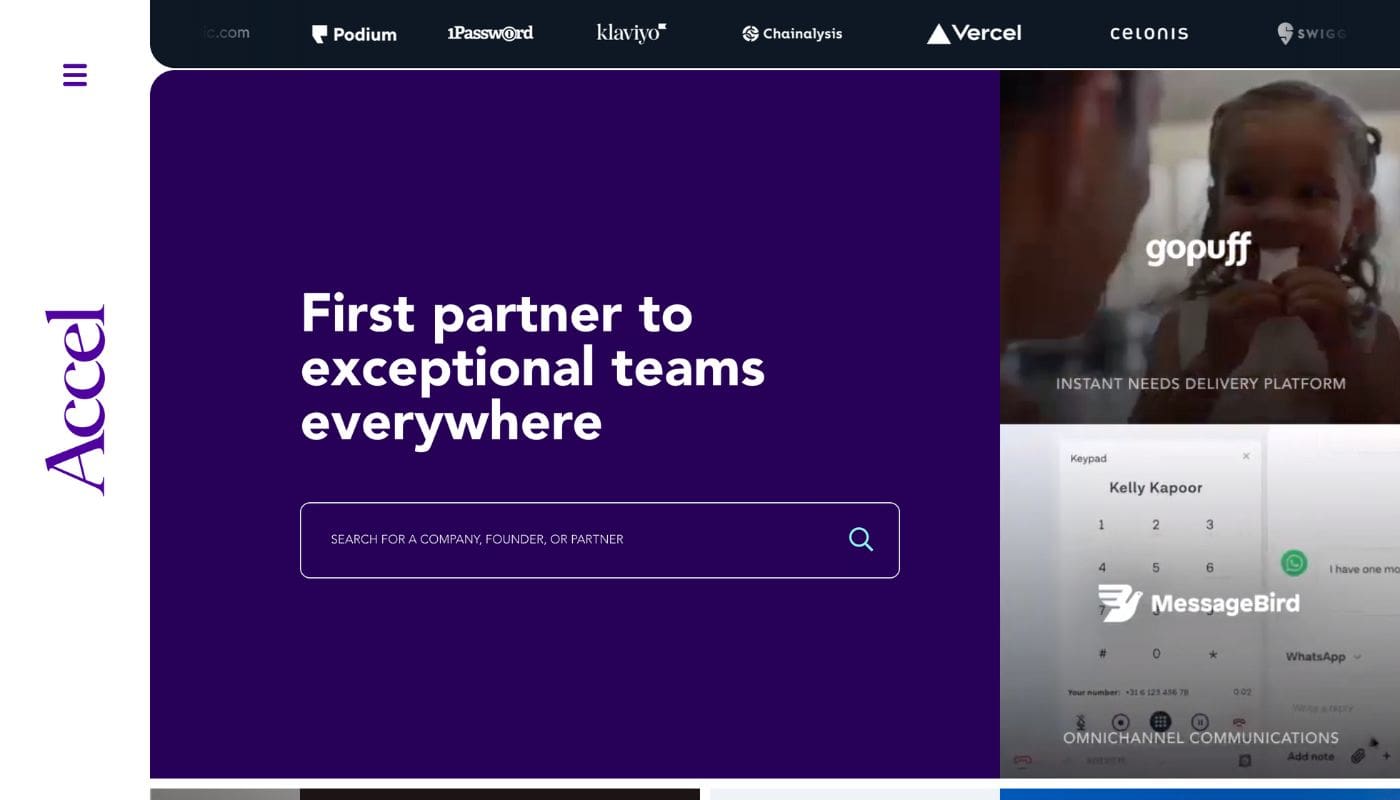
Task: Click the MessageBird logo on the tile
Action: tap(1199, 603)
